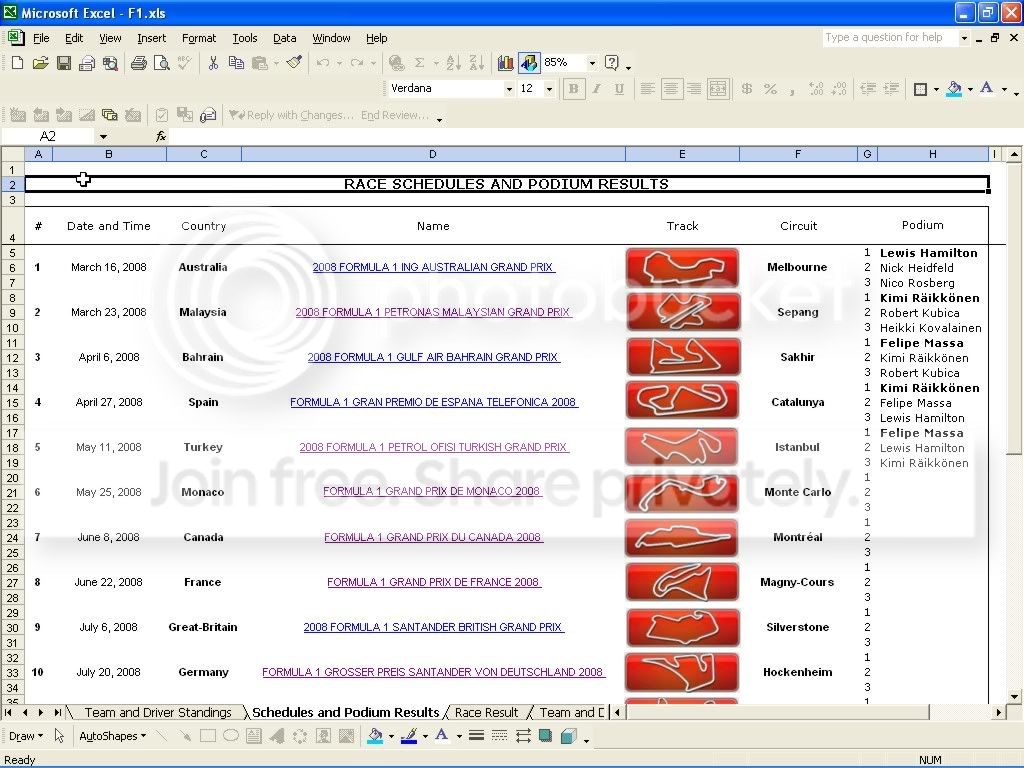This screenshot has height=768, width=1024.
Task: Open Formula 1 Grand Prix du Canada 2008 link
Action: (434, 537)
